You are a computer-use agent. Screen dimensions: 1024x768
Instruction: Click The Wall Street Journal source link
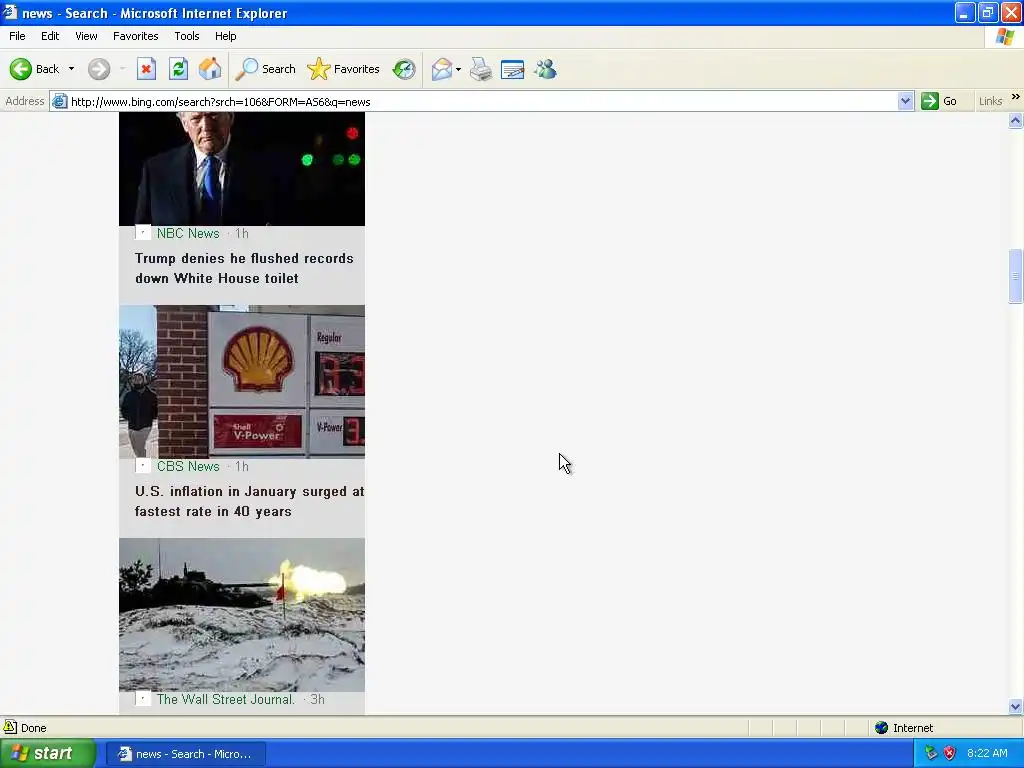pos(226,699)
